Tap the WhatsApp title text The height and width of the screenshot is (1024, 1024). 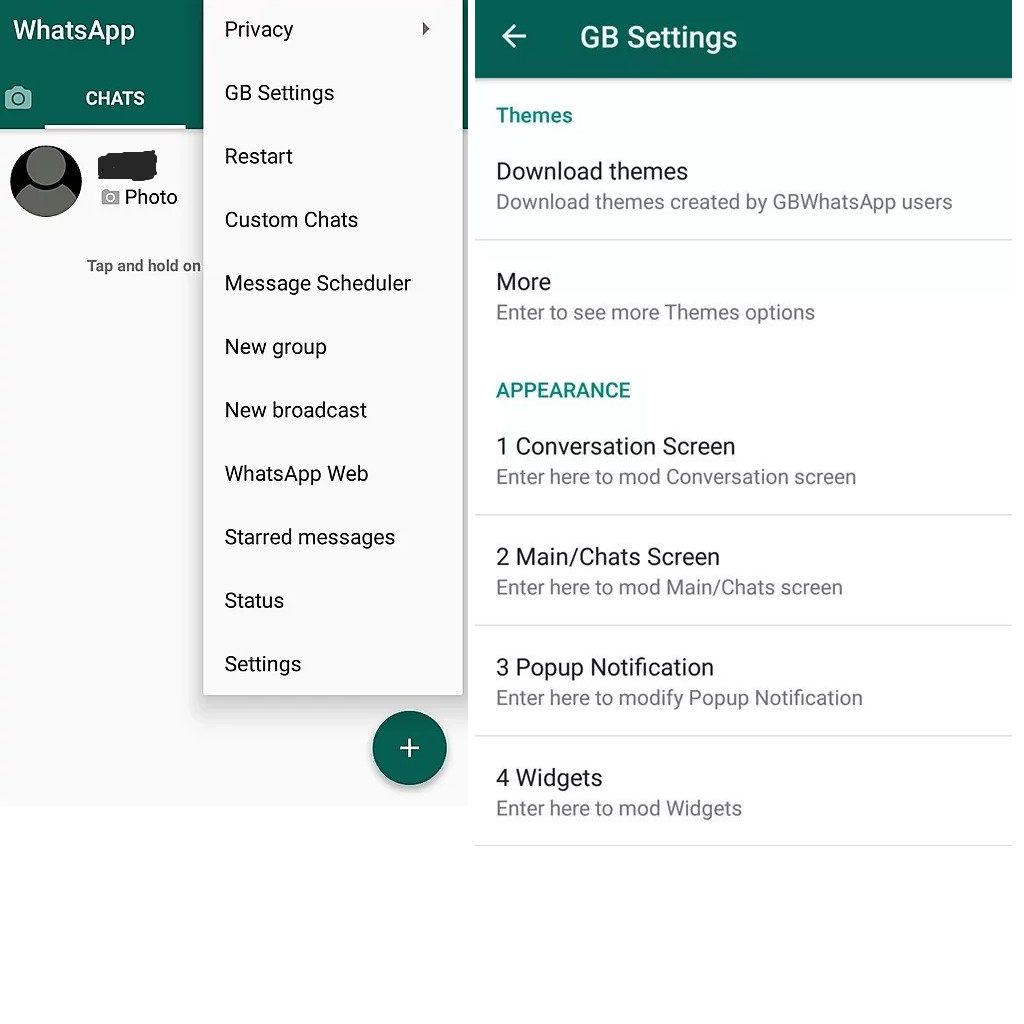[x=74, y=31]
